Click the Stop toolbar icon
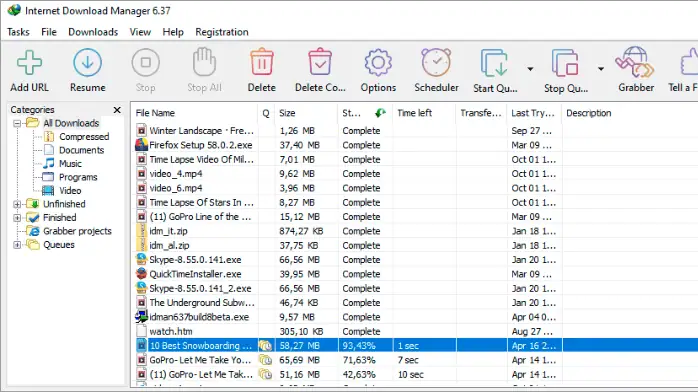The image size is (698, 392). tap(146, 63)
